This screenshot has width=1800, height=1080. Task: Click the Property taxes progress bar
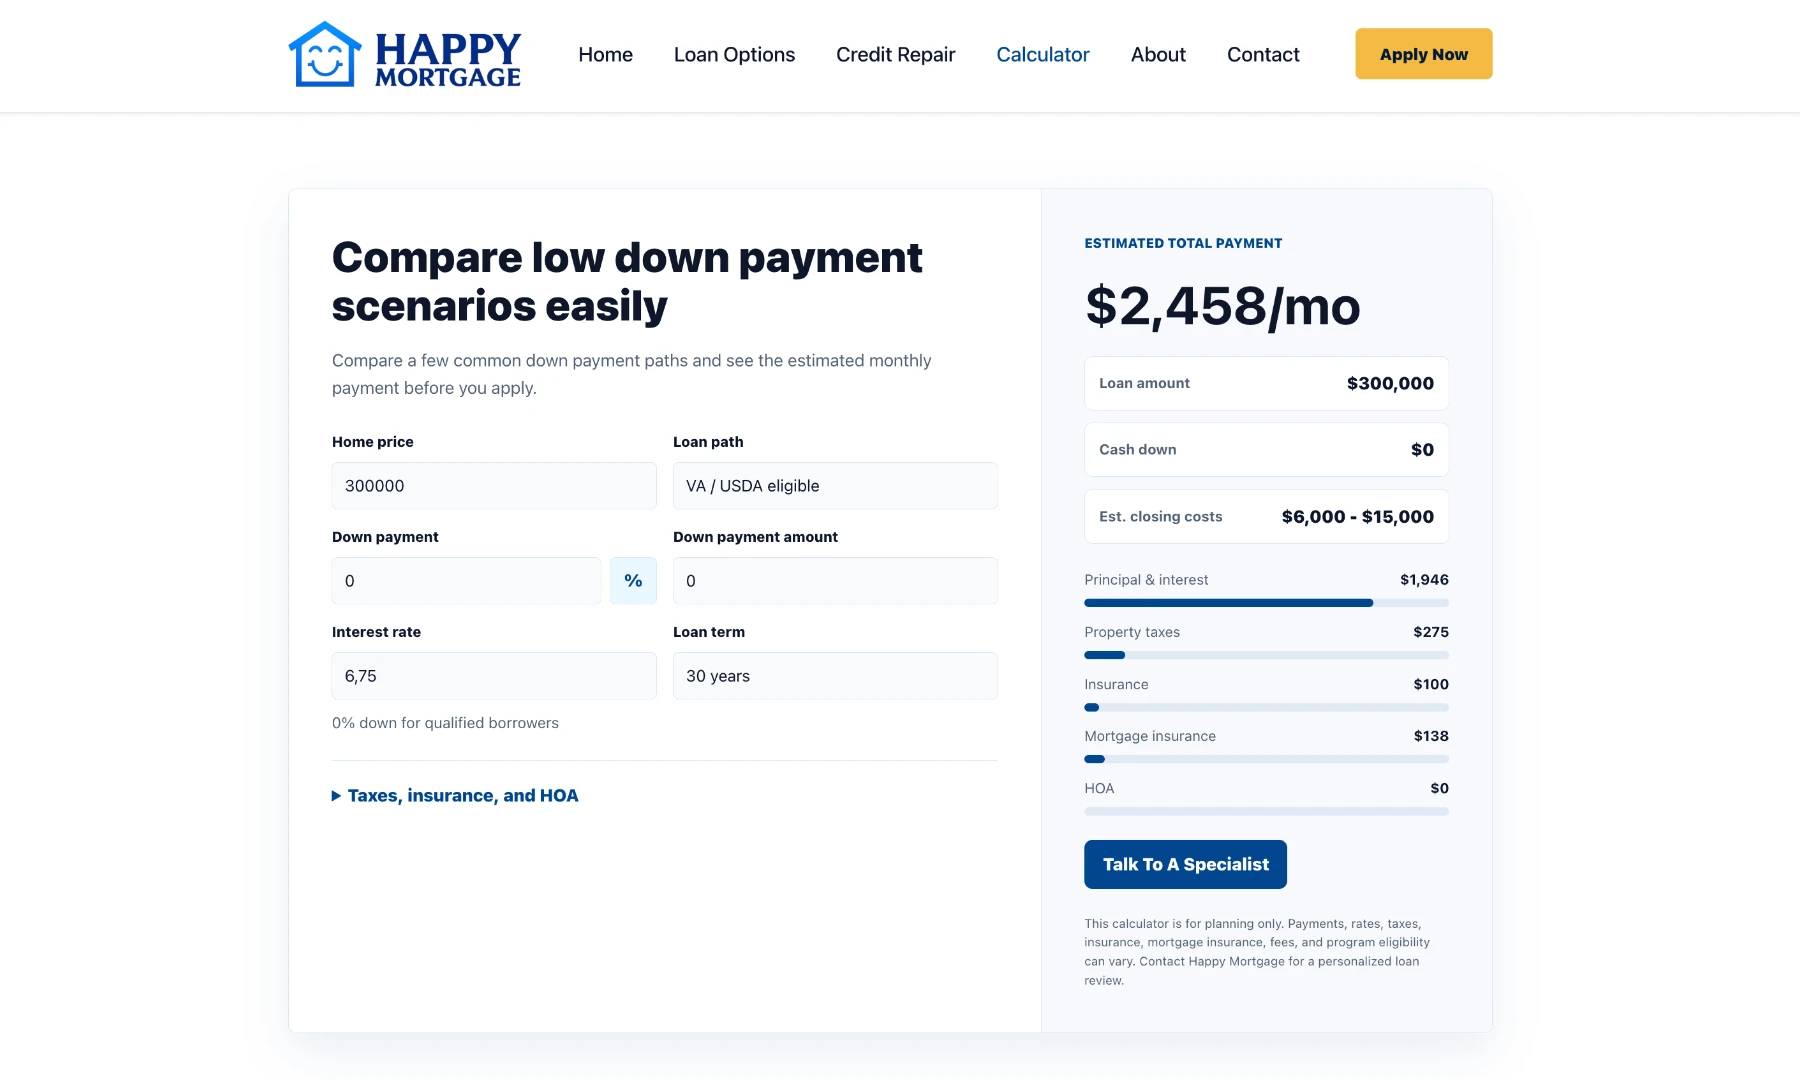tap(1266, 655)
